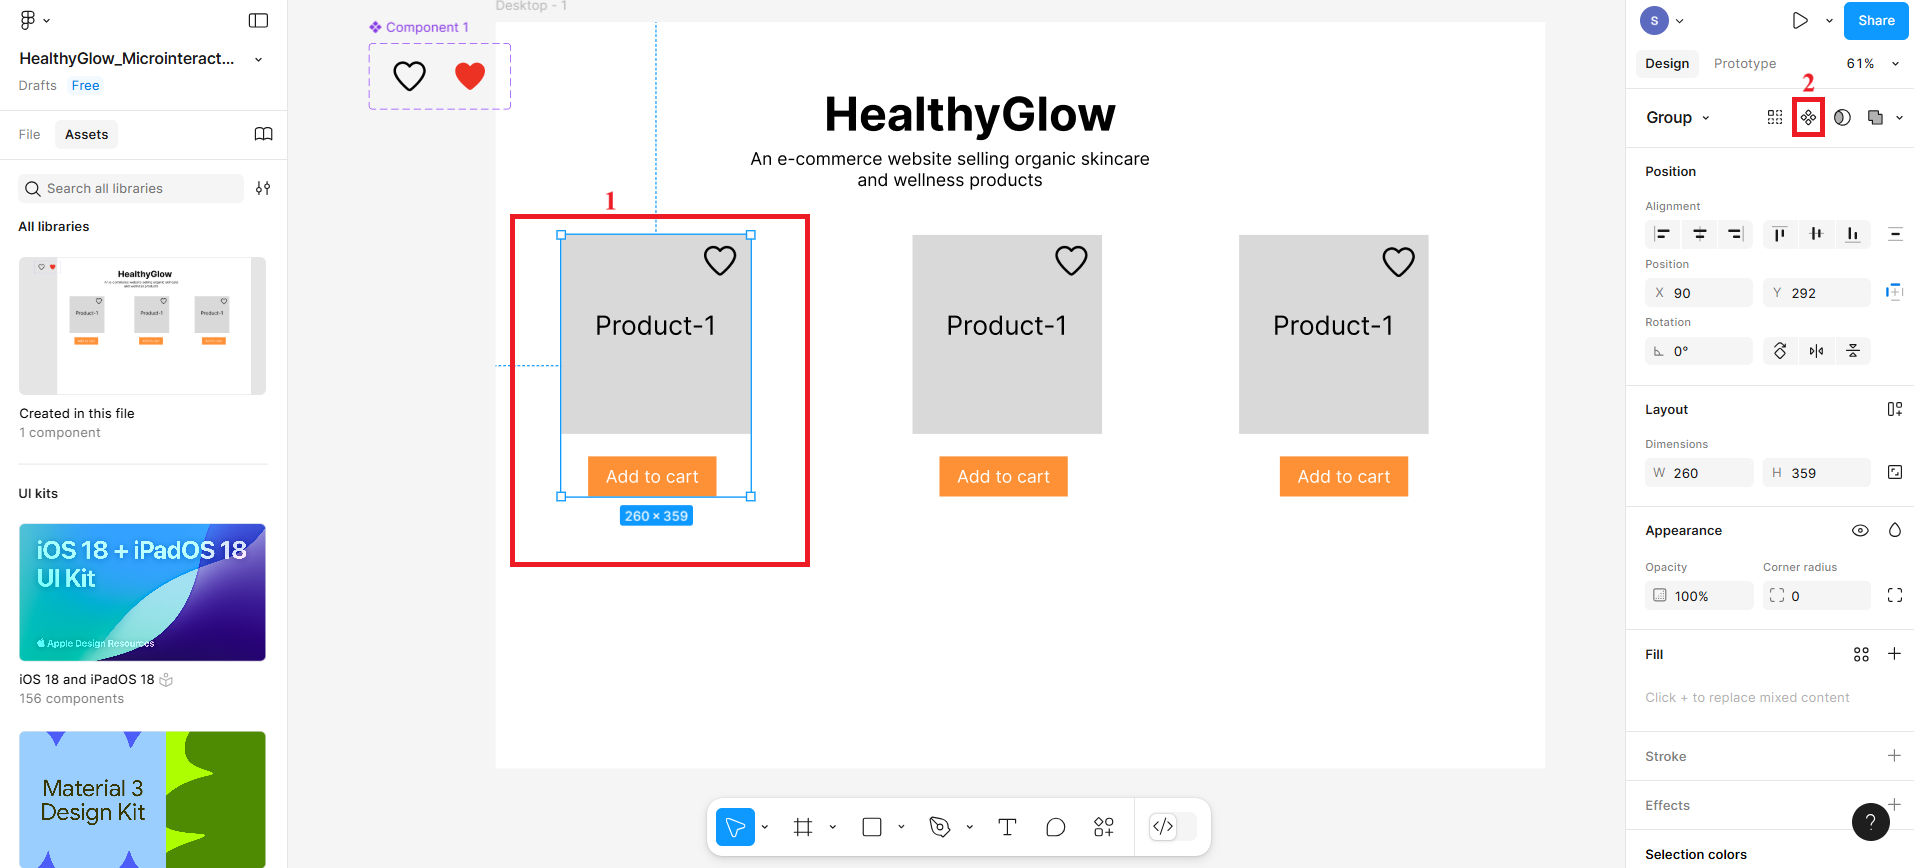Screen dimensions: 1914x868
Task: Select the Pen tool
Action: click(939, 827)
